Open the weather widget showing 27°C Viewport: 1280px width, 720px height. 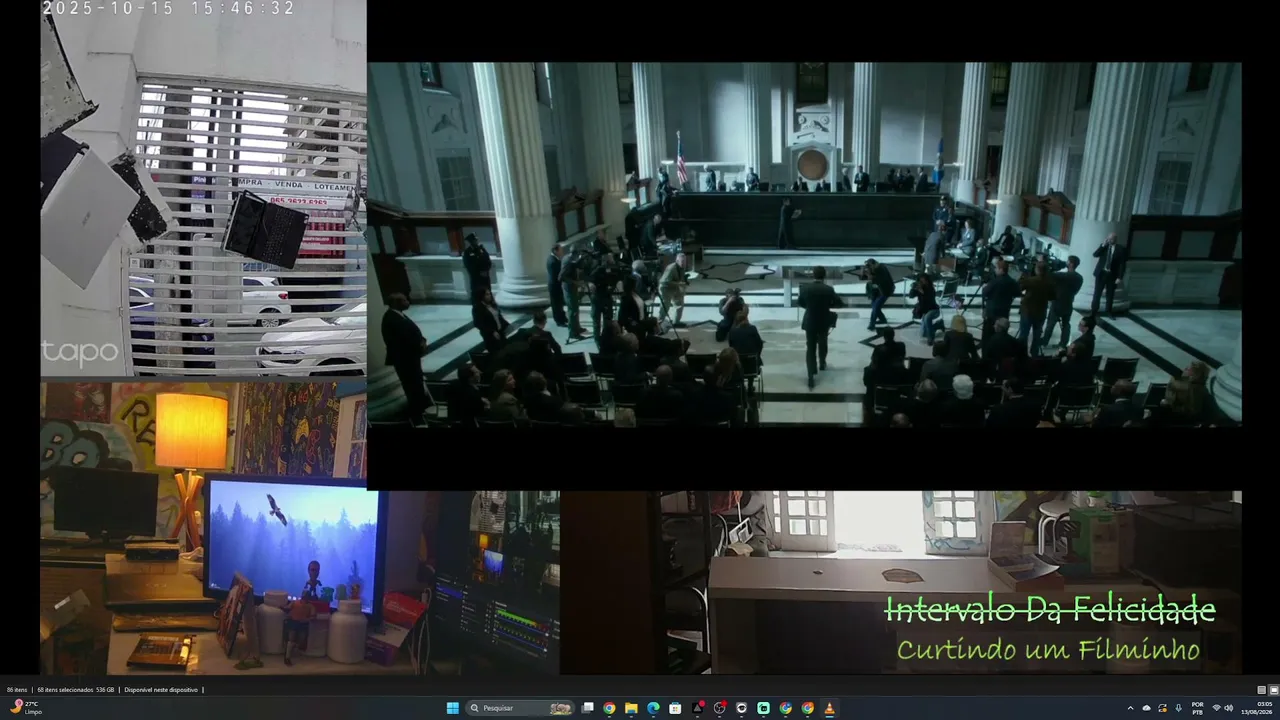(x=24, y=708)
